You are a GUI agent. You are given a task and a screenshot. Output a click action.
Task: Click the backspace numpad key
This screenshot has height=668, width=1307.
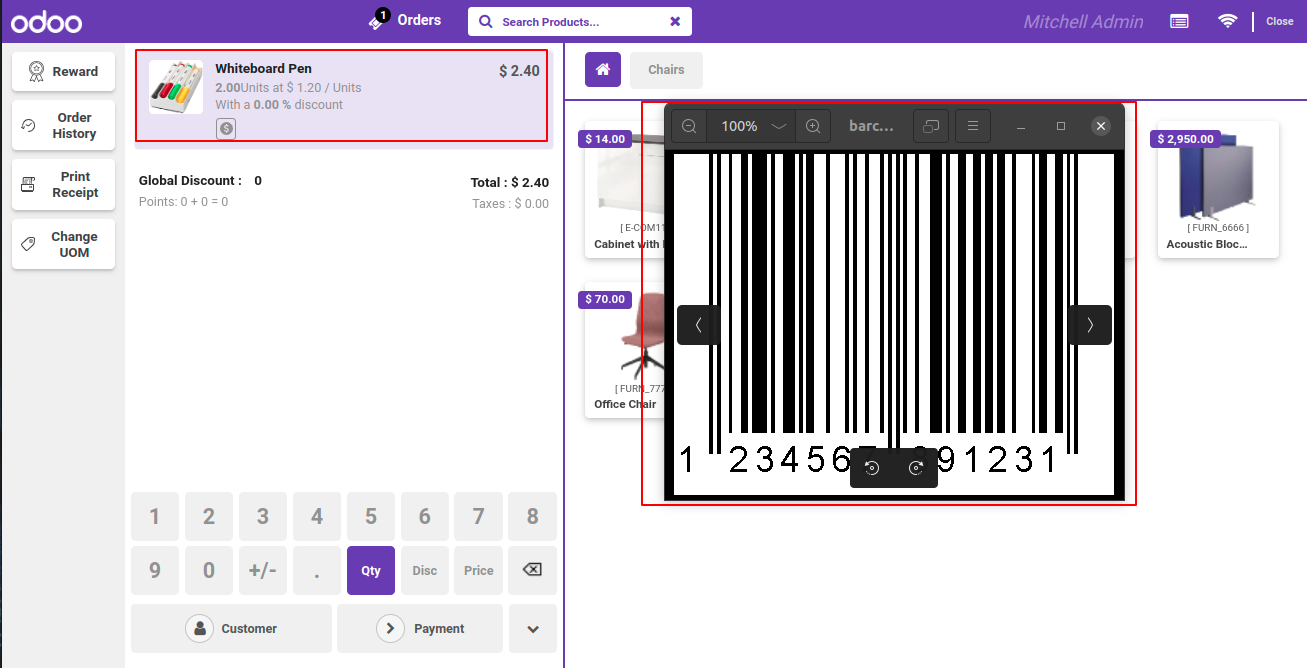[x=532, y=571]
